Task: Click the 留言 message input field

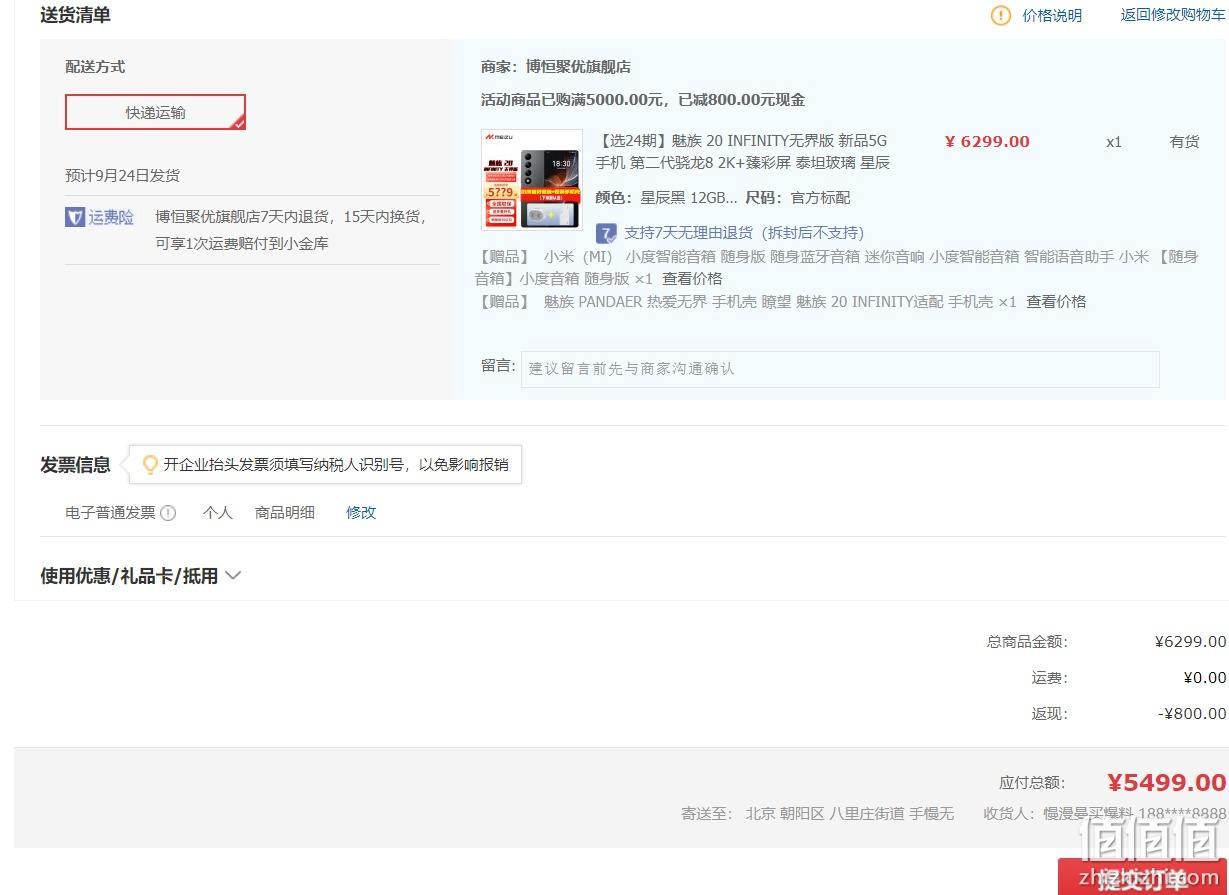Action: (x=840, y=369)
